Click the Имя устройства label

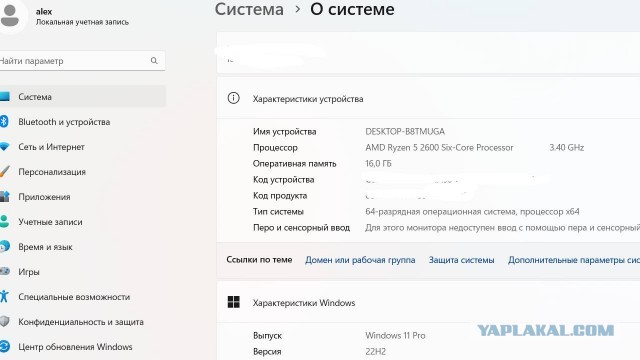pyautogui.click(x=284, y=131)
